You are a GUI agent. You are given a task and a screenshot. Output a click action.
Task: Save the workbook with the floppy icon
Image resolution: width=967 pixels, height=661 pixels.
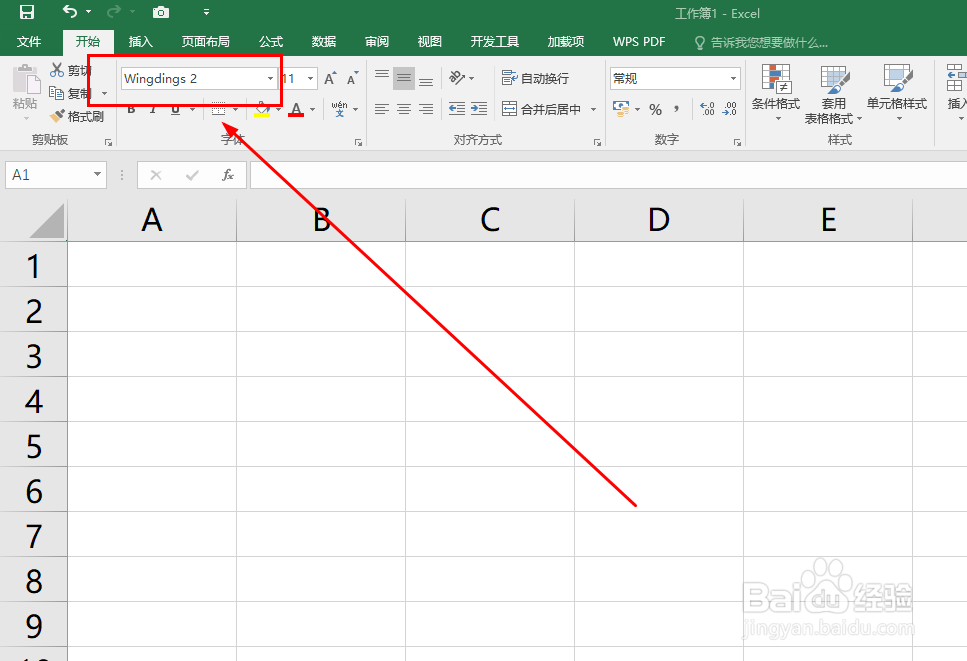click(x=27, y=12)
